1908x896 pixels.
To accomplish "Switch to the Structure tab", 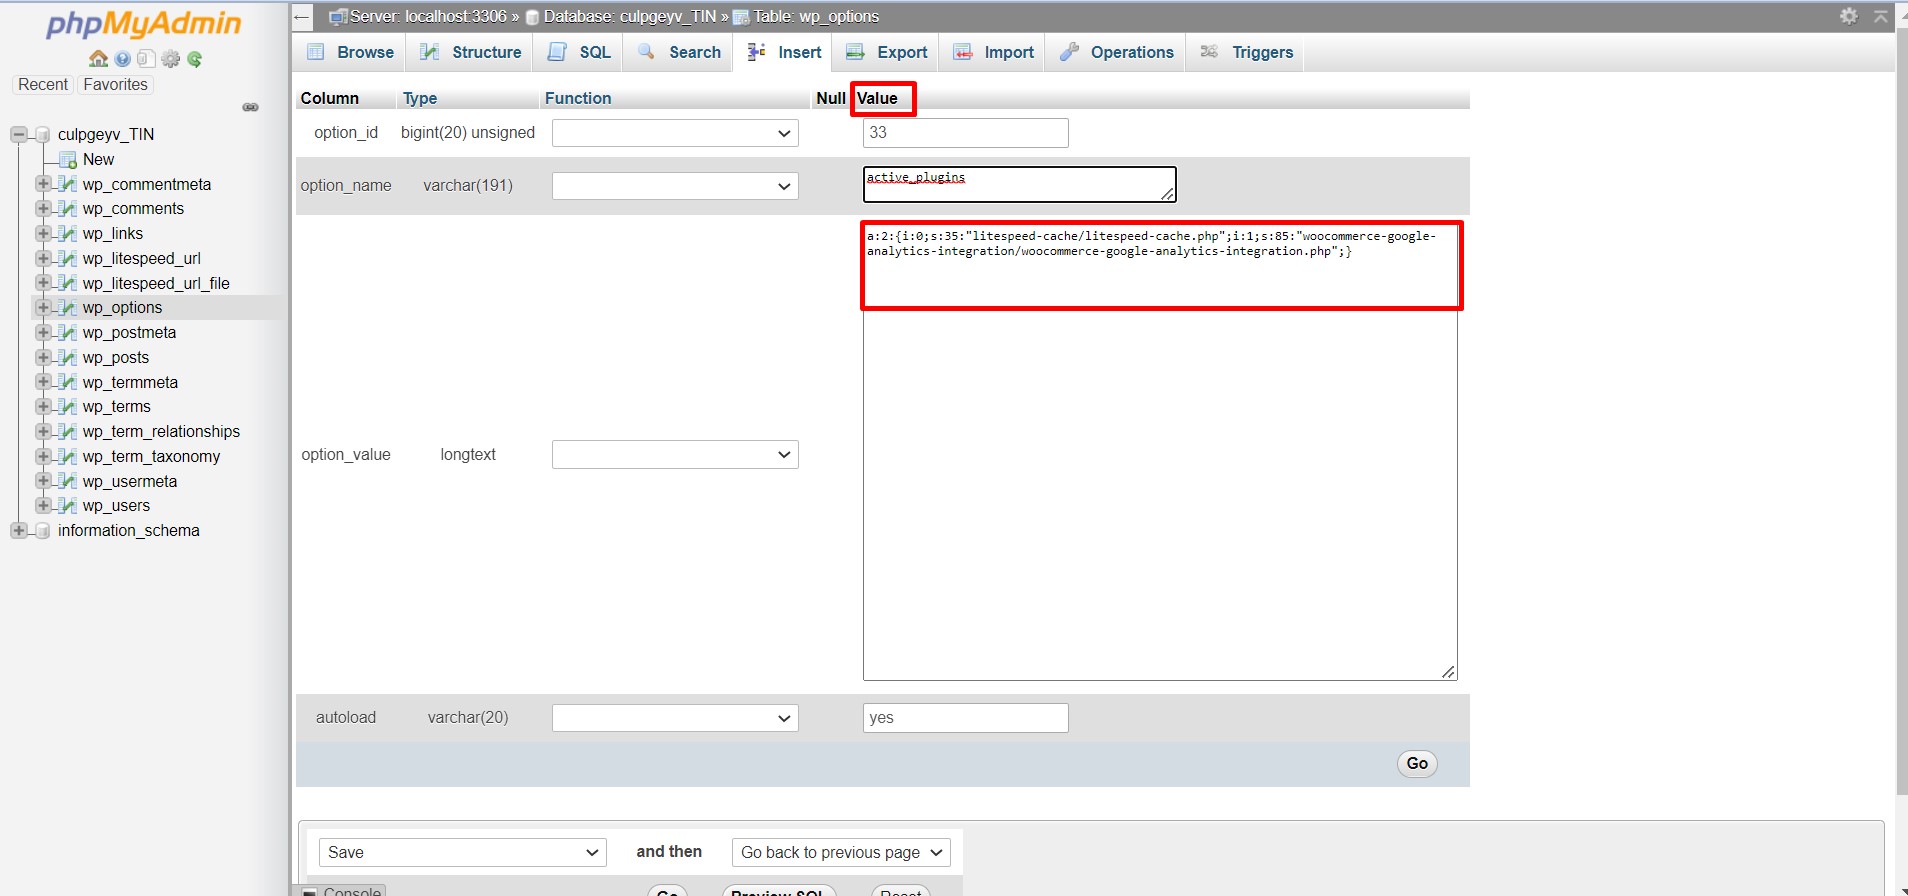I will (x=471, y=52).
